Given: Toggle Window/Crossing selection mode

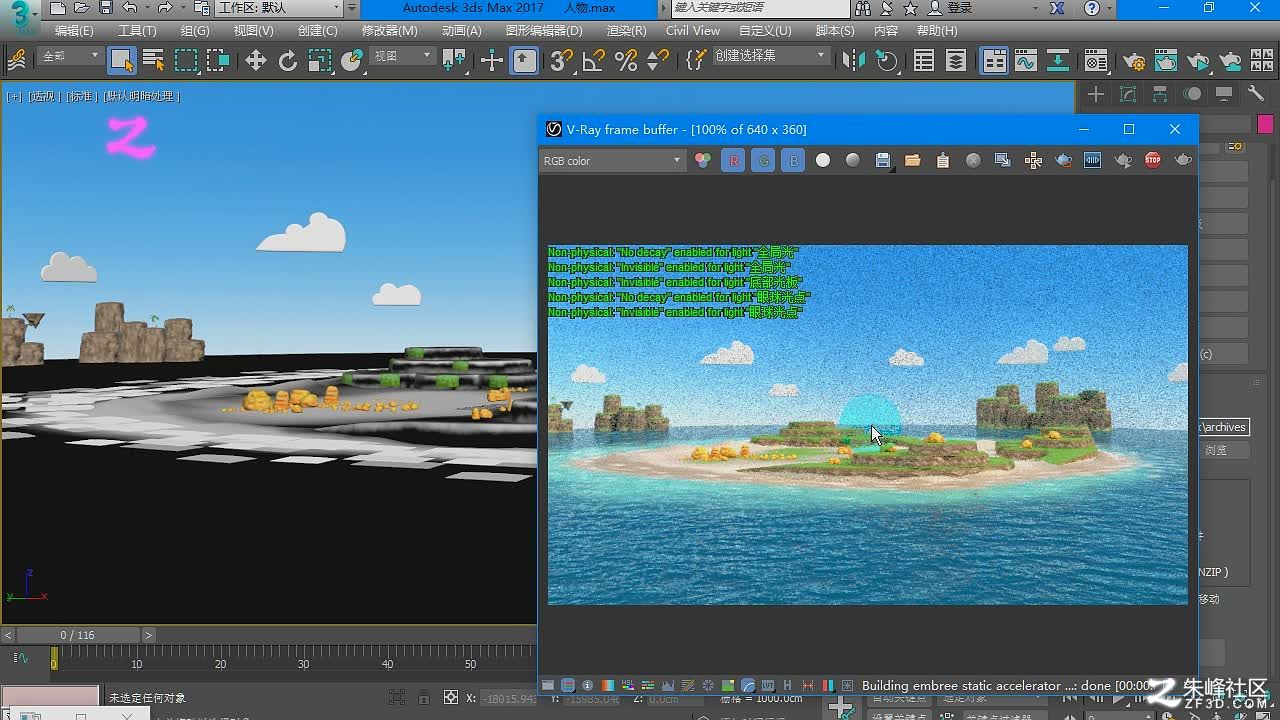Looking at the screenshot, I should tap(217, 60).
